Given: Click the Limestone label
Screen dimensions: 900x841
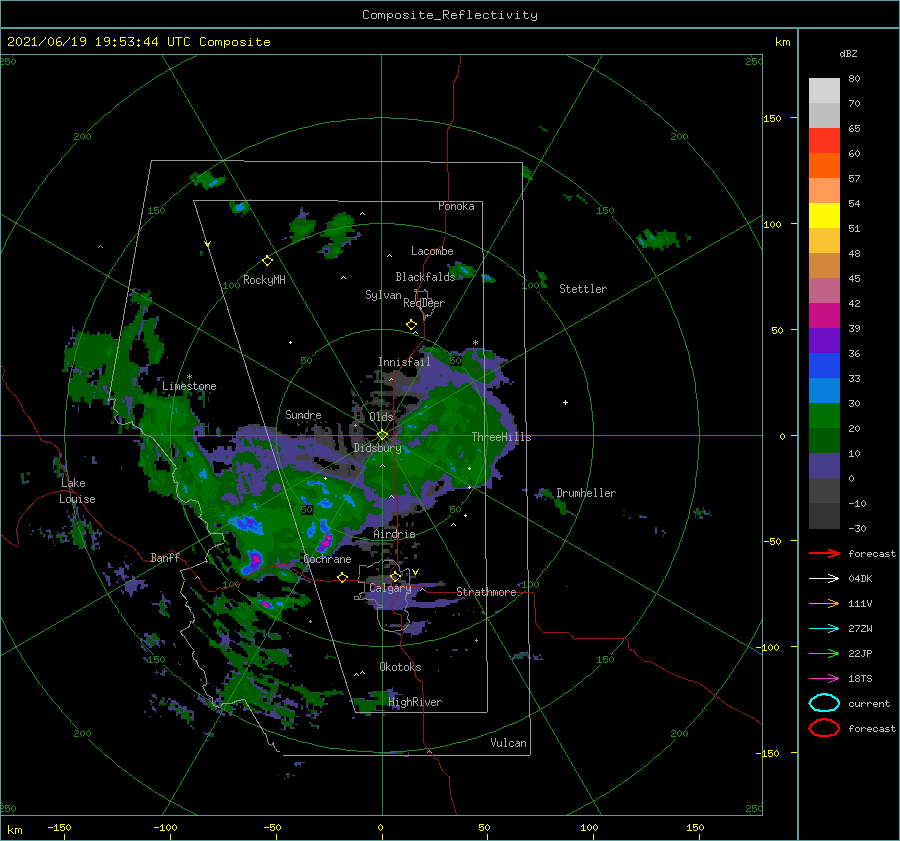Looking at the screenshot, I should (189, 386).
